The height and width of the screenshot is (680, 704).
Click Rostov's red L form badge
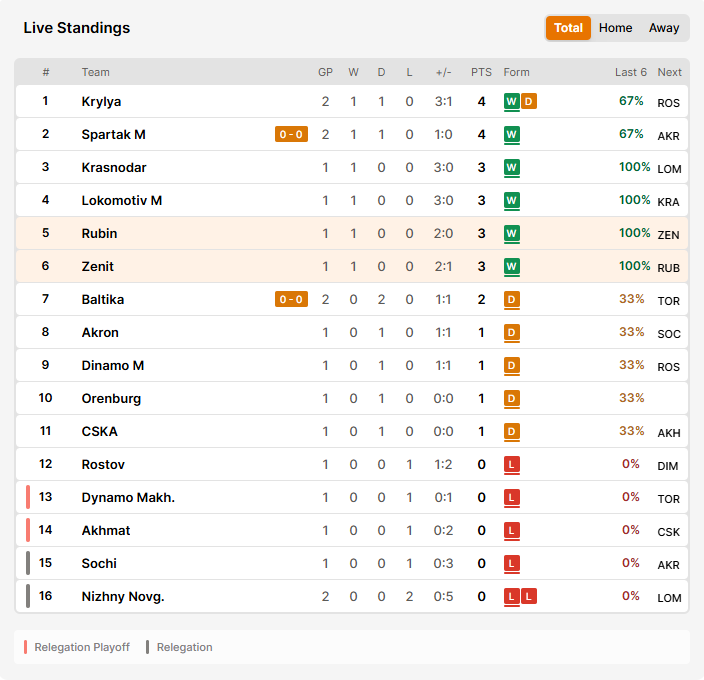point(511,465)
